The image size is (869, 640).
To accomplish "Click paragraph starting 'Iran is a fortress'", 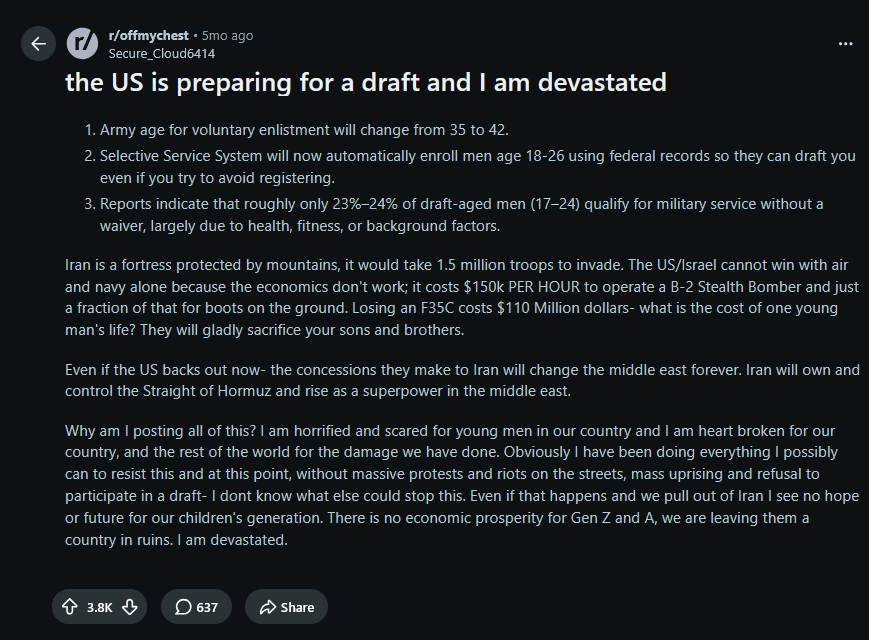I will 462,297.
